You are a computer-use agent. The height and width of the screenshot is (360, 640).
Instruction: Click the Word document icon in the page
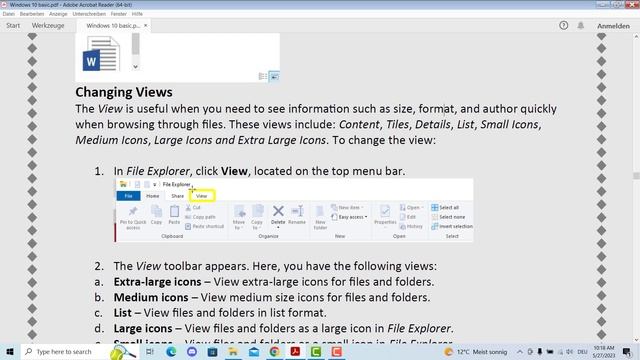coord(101,54)
